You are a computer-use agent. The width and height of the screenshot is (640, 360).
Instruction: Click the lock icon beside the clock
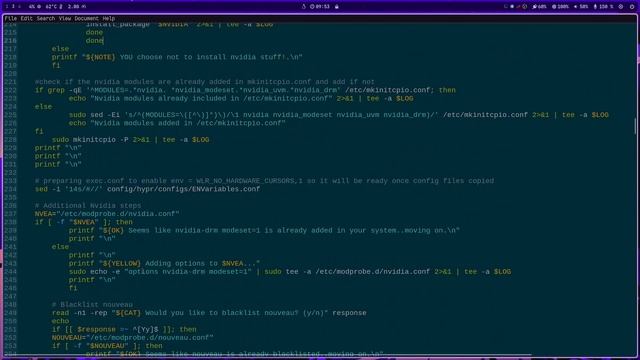(337, 7)
